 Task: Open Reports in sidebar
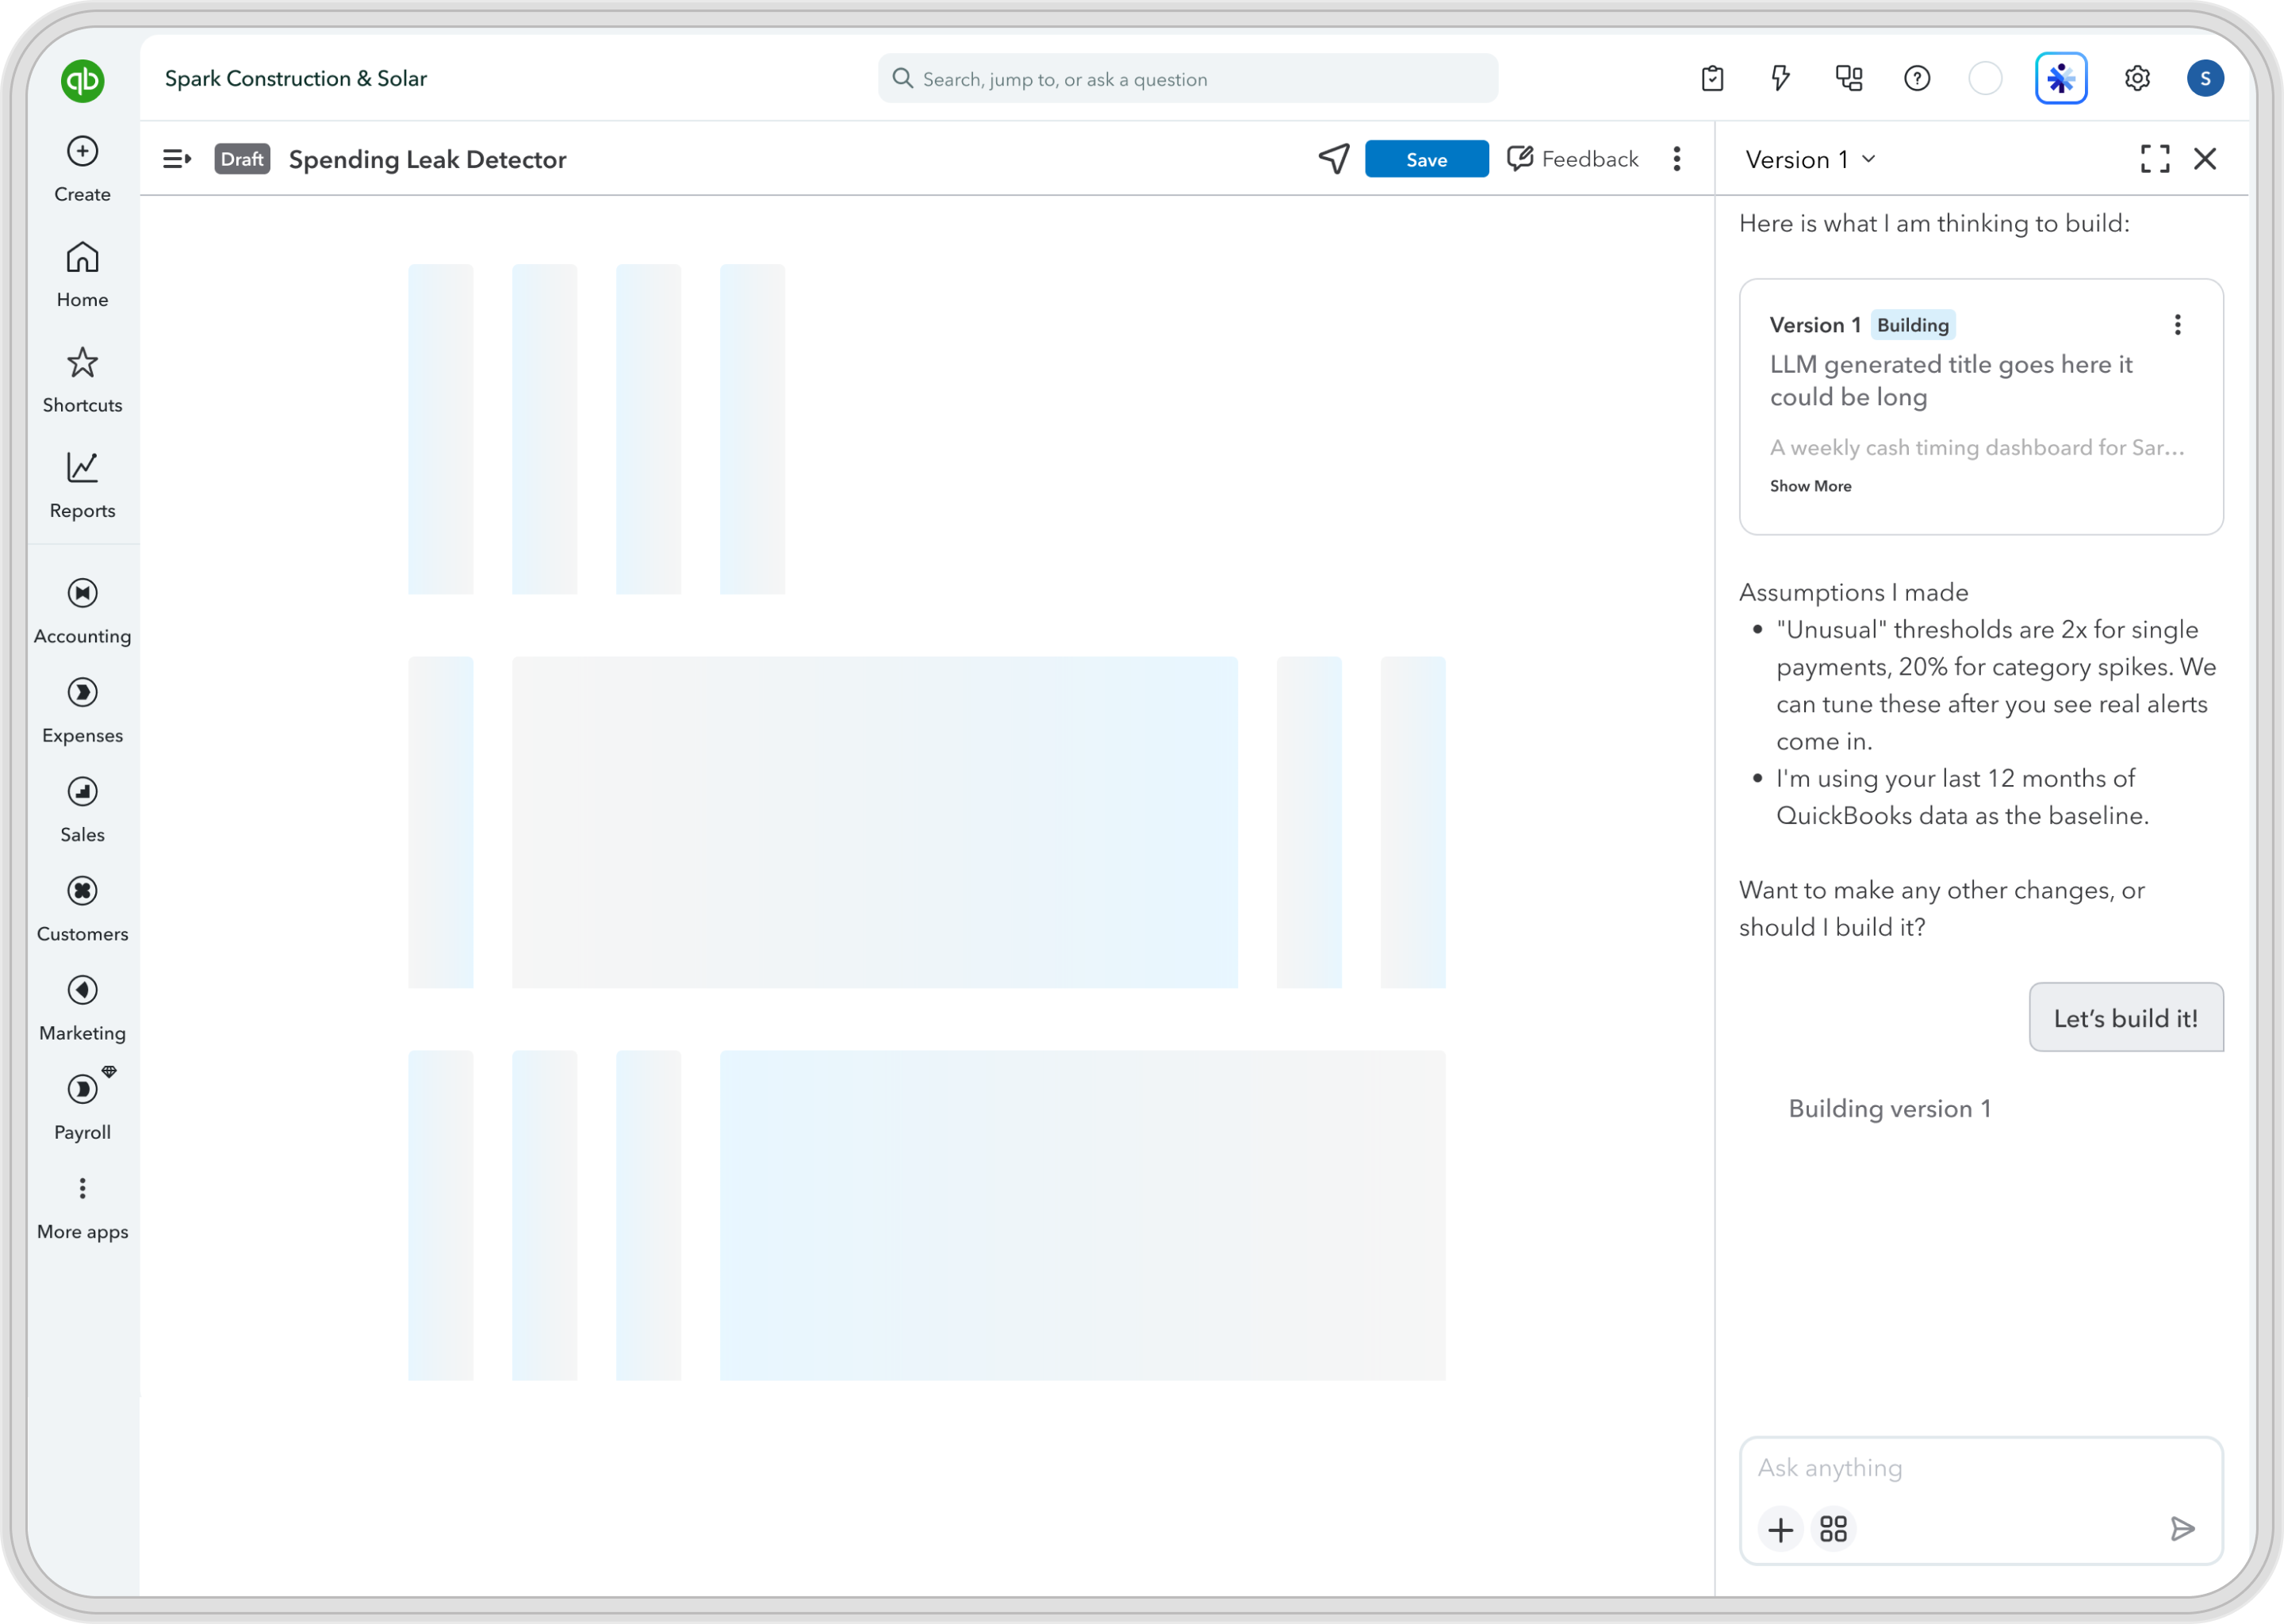tap(82, 486)
